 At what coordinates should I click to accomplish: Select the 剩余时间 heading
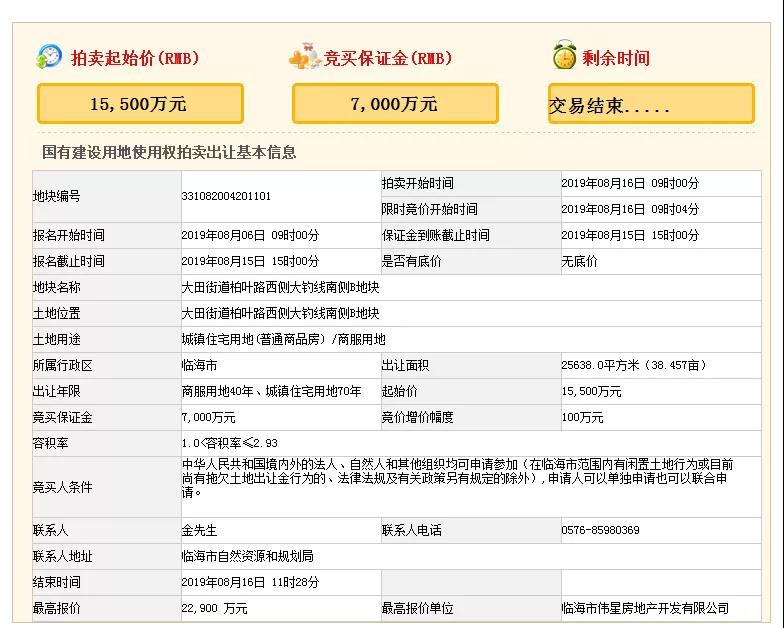(x=616, y=58)
